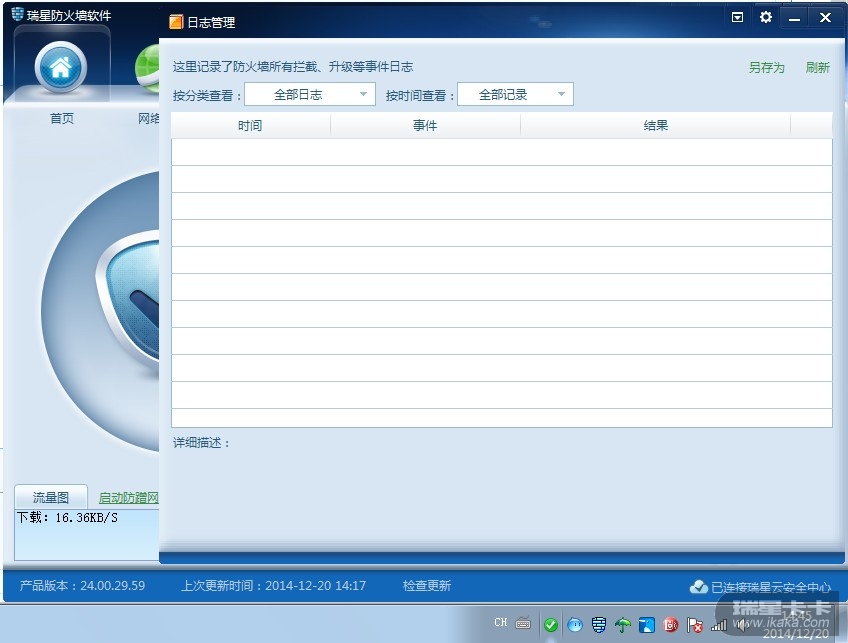Expand the 全部日志 category dropdown
This screenshot has height=643, width=848.
(310, 95)
